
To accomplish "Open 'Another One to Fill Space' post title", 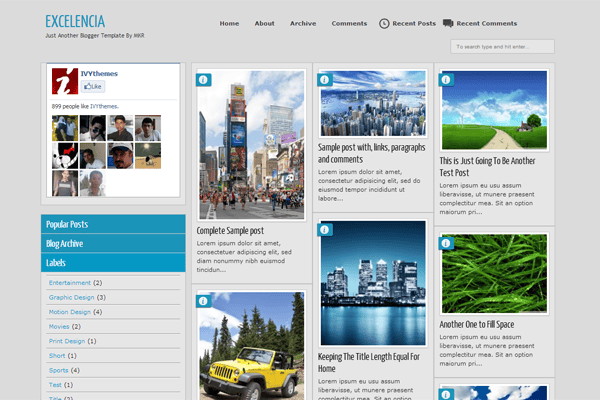I will [477, 325].
